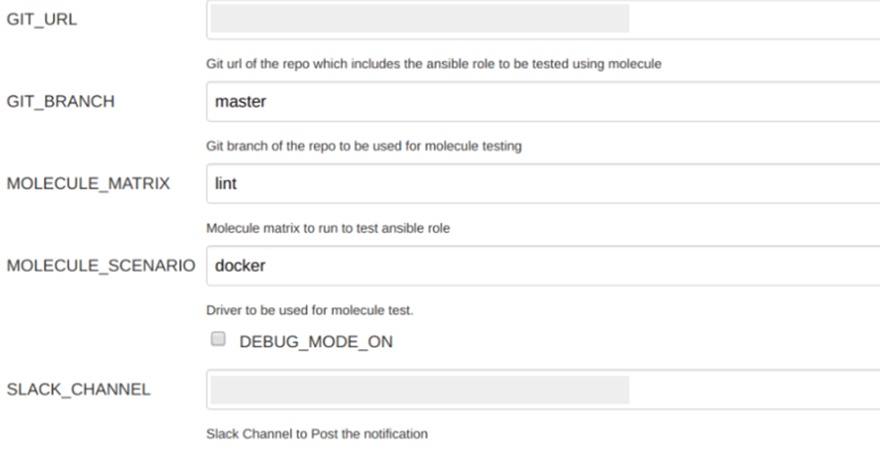Click the gray redacted value in SLACK_CHANNEL
The height and width of the screenshot is (458, 880).
pos(420,390)
